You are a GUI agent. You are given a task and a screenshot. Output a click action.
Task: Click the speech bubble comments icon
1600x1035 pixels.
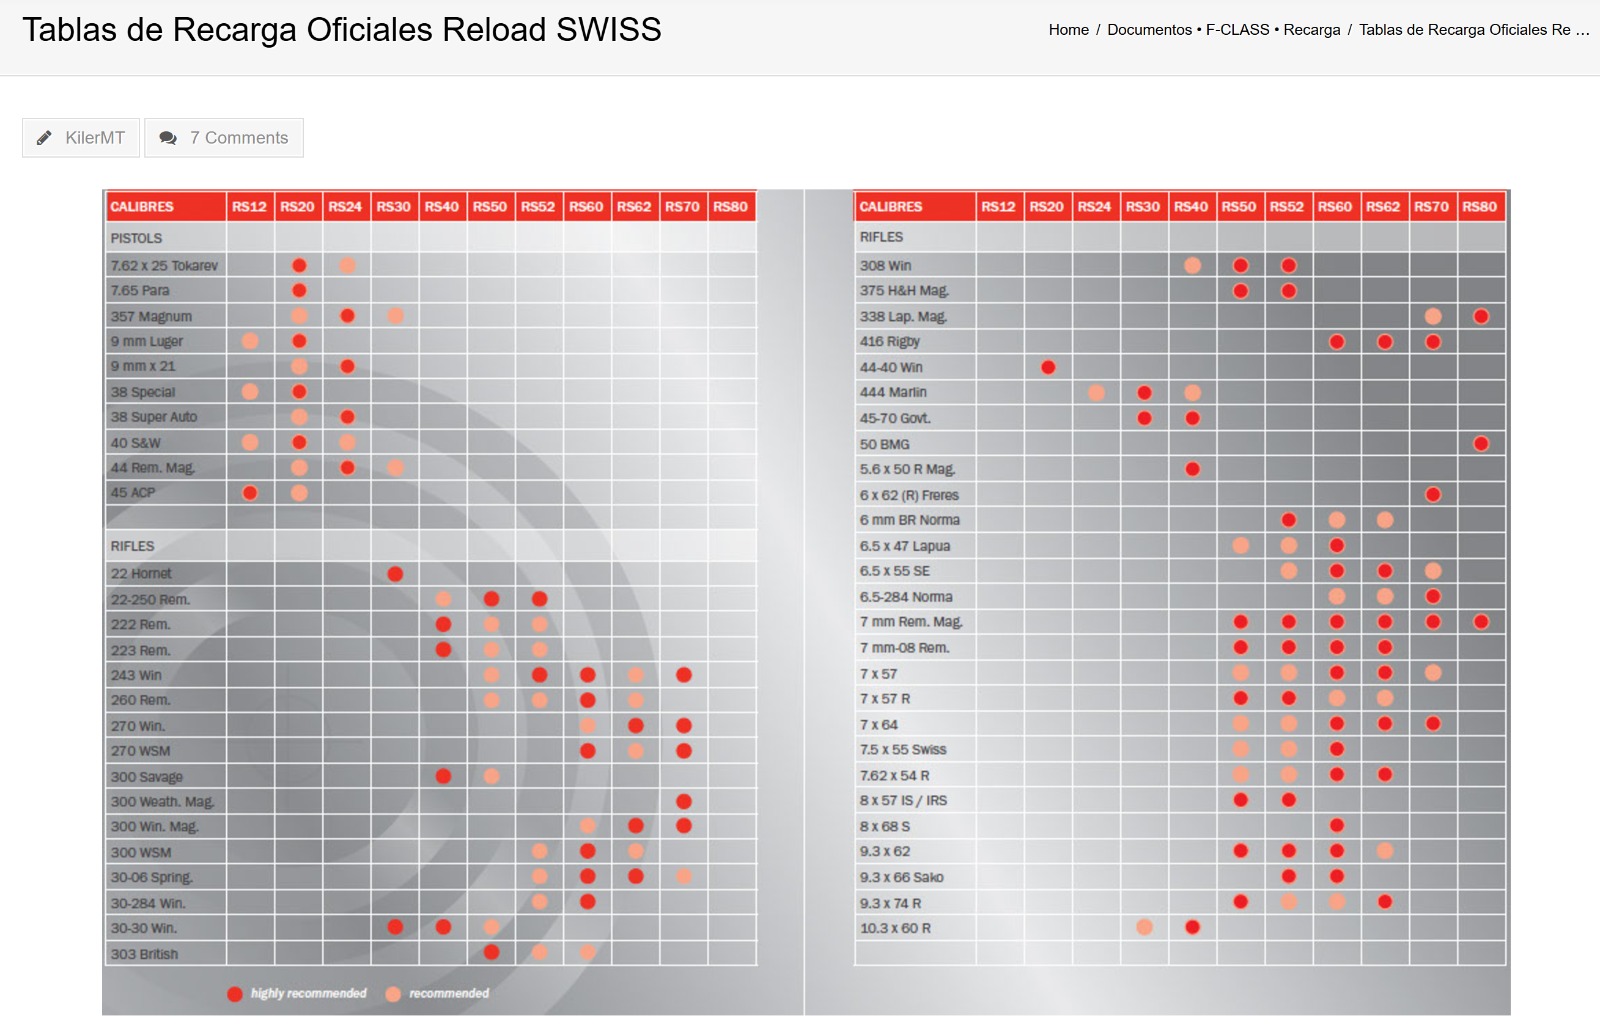tap(168, 138)
